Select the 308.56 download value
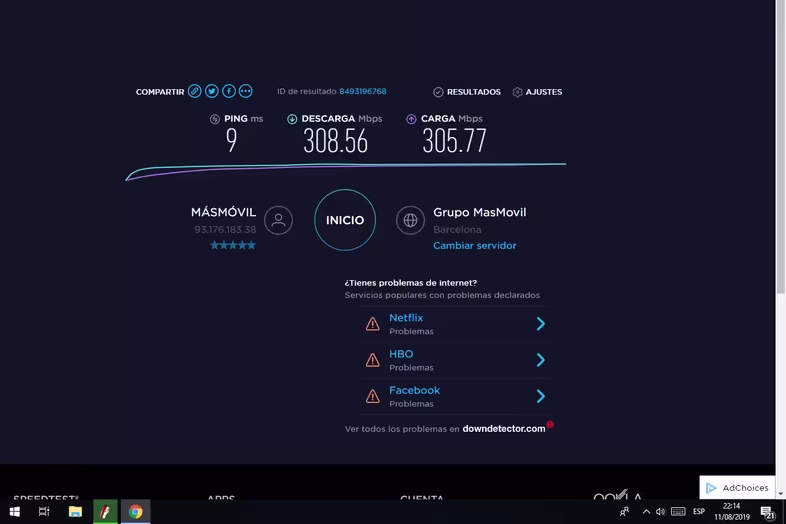This screenshot has height=524, width=786. click(335, 141)
